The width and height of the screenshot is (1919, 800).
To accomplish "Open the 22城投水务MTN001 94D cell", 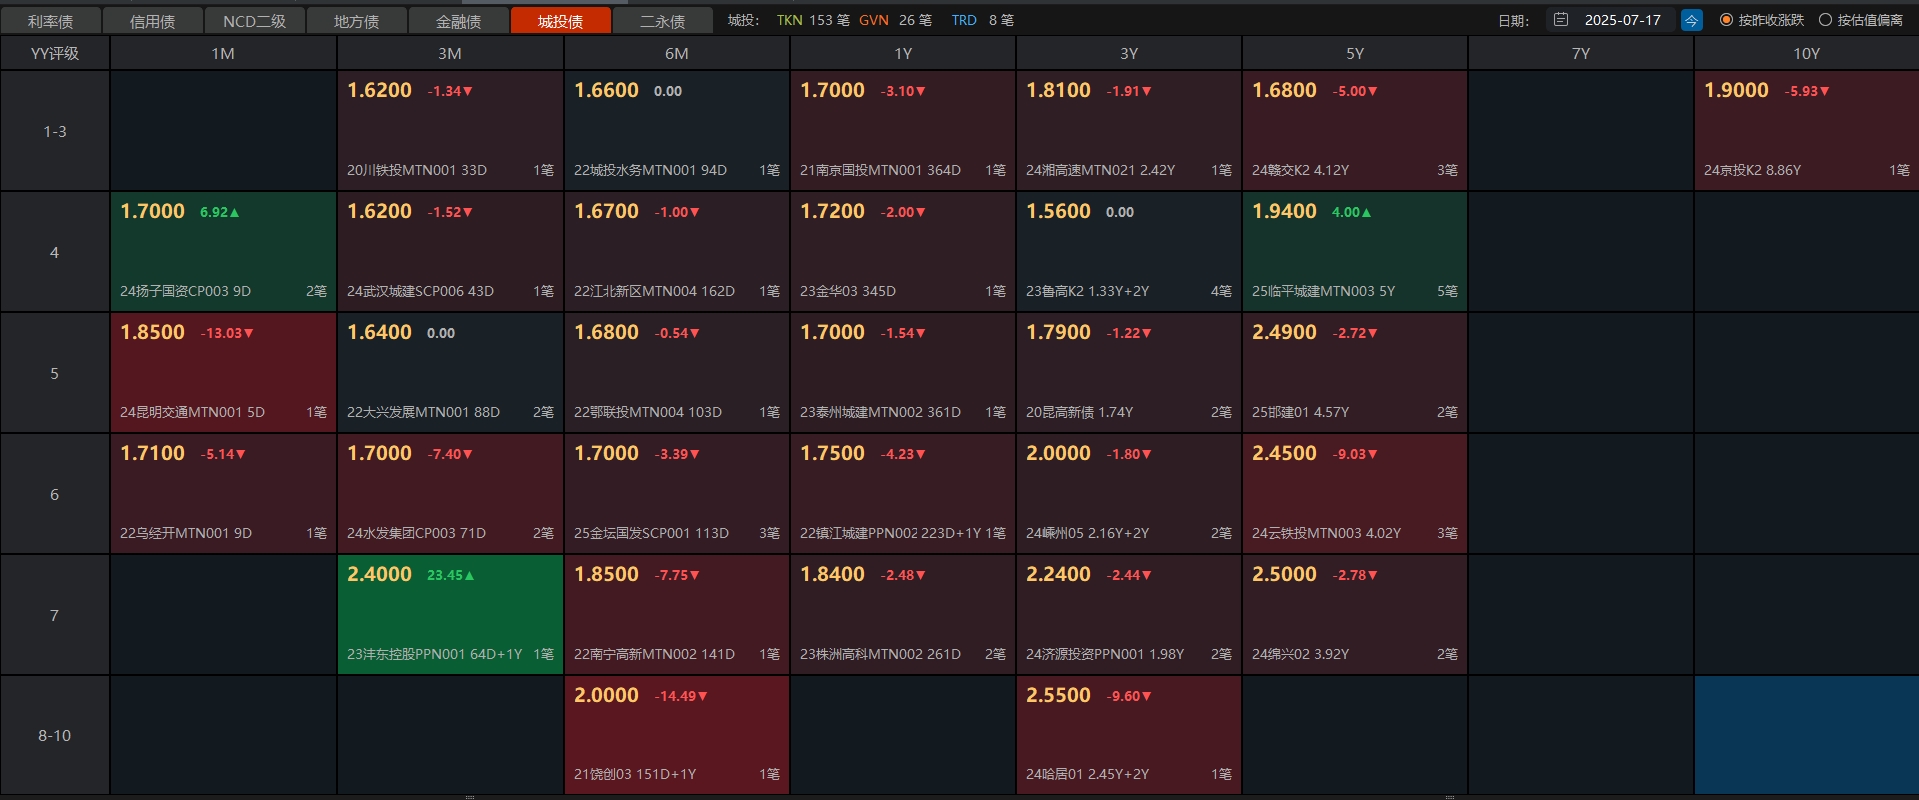I will tap(677, 131).
